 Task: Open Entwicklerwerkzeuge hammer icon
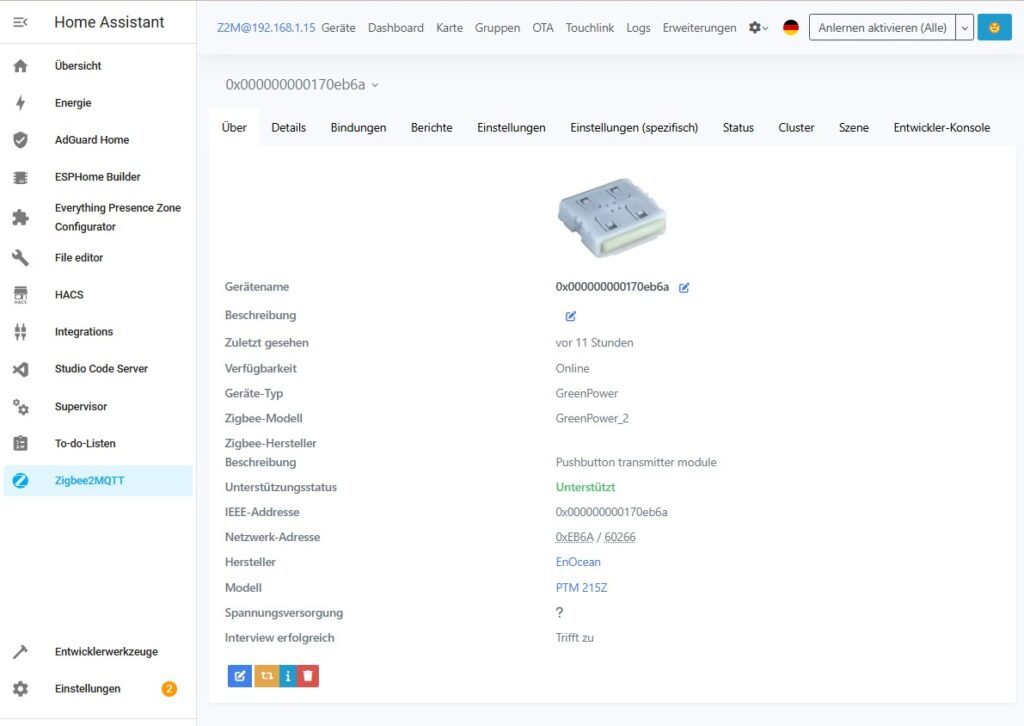click(x=20, y=652)
